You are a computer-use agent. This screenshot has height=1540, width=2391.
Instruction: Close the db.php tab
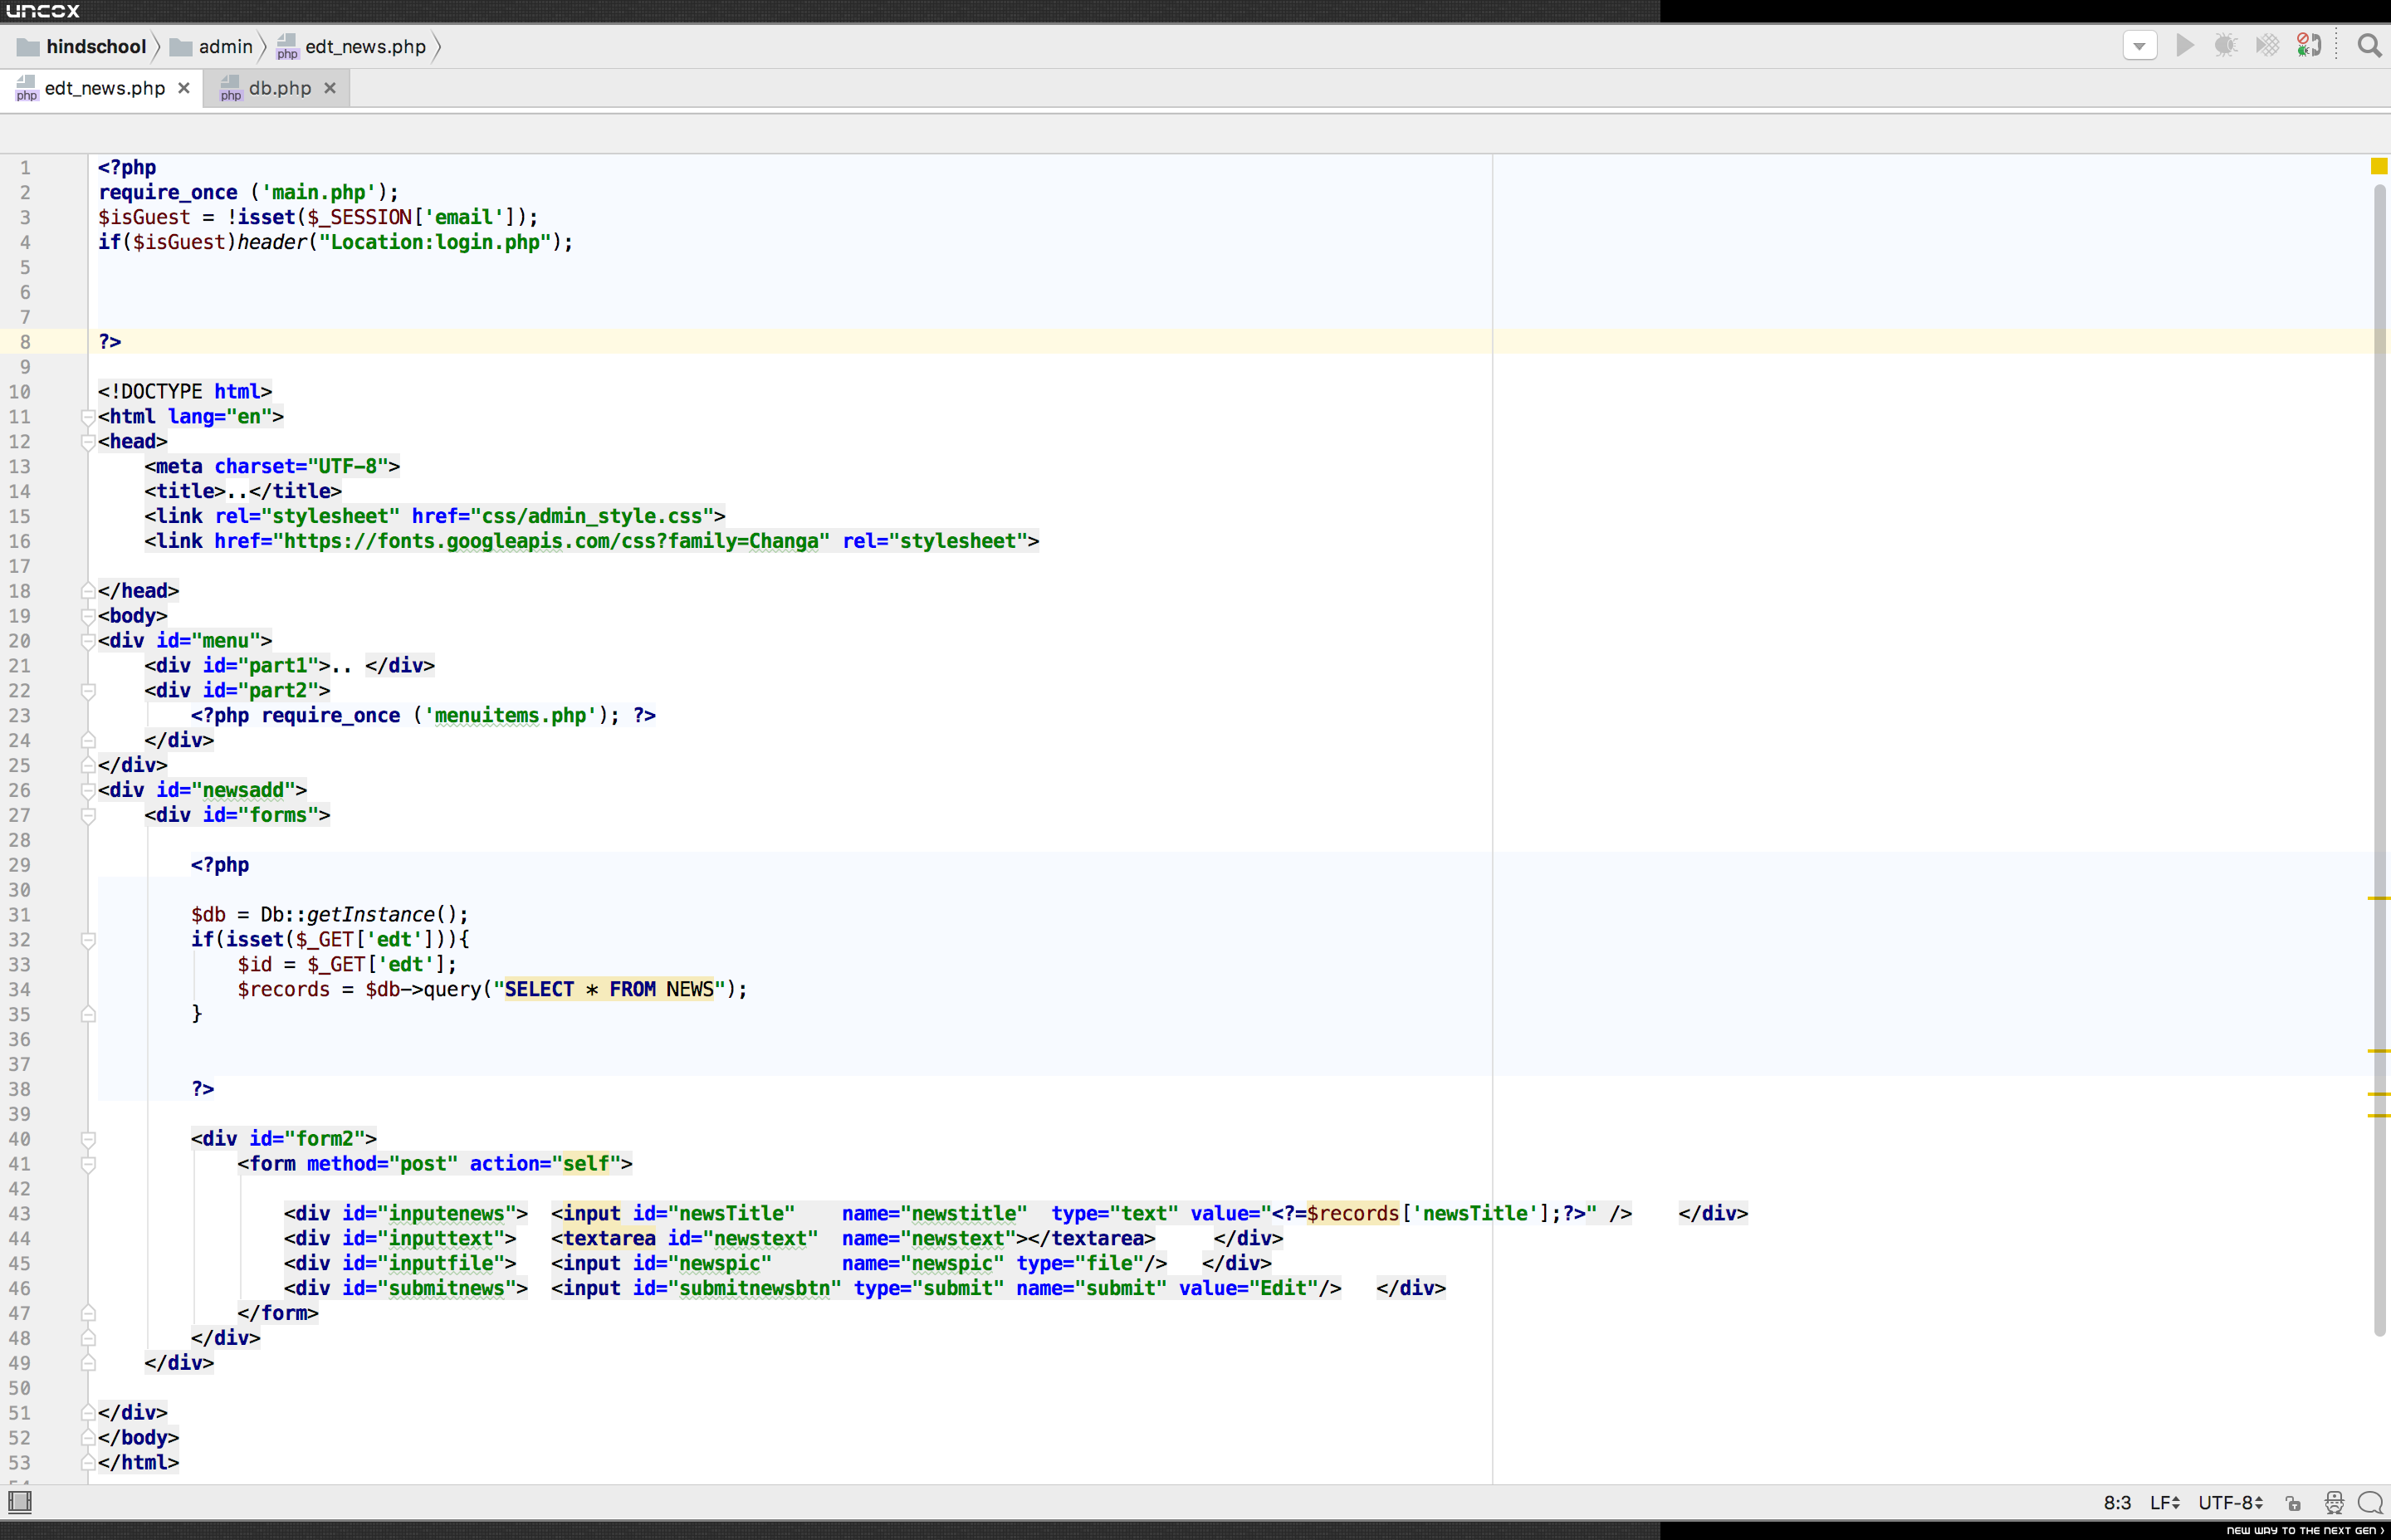[330, 88]
